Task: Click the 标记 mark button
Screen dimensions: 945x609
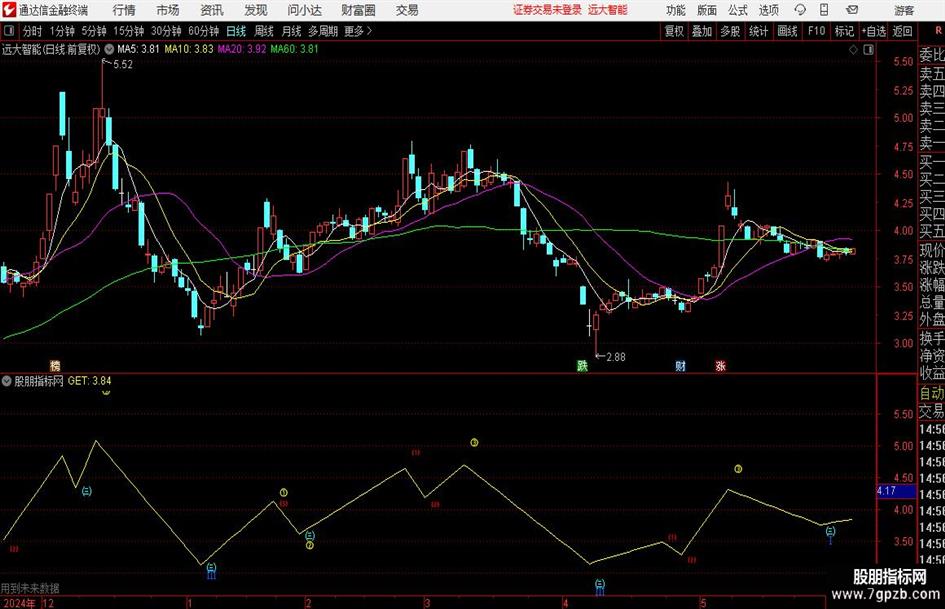Action: (x=844, y=31)
